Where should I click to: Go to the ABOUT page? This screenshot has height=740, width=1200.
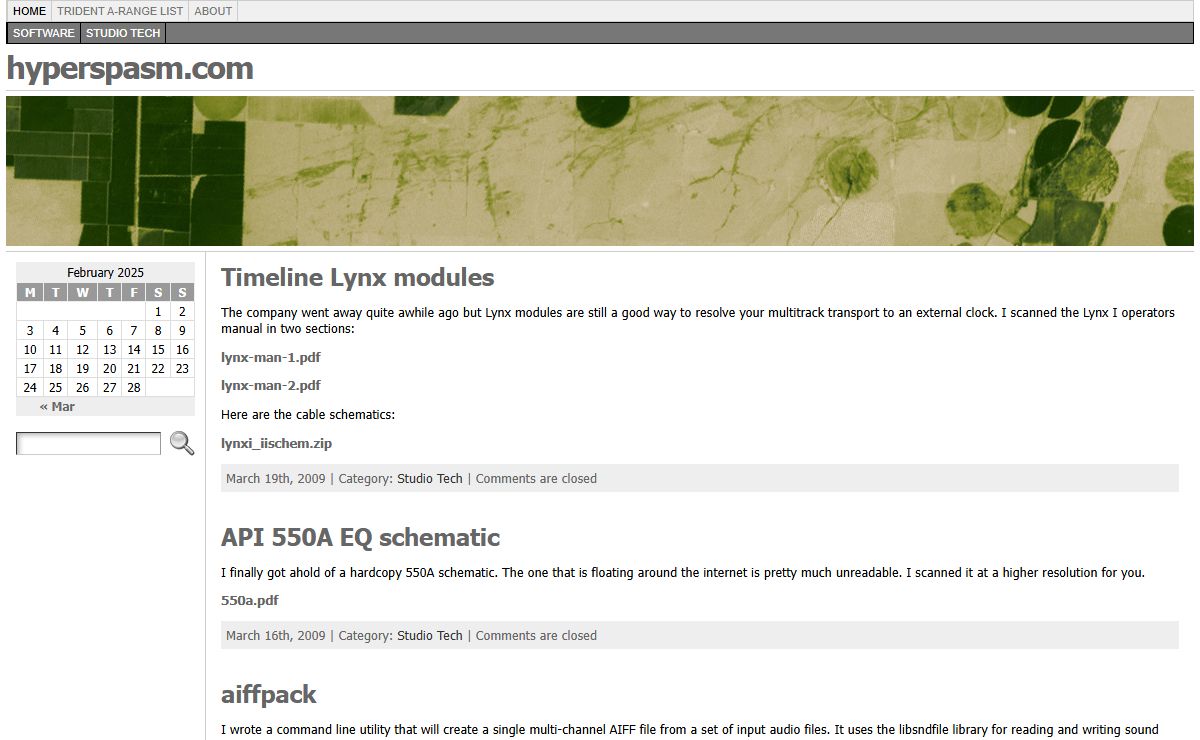coord(213,12)
